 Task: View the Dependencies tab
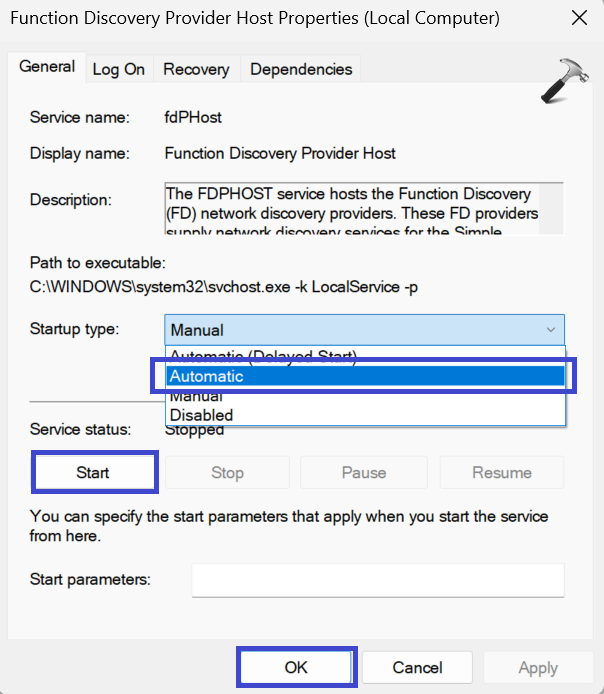point(301,69)
